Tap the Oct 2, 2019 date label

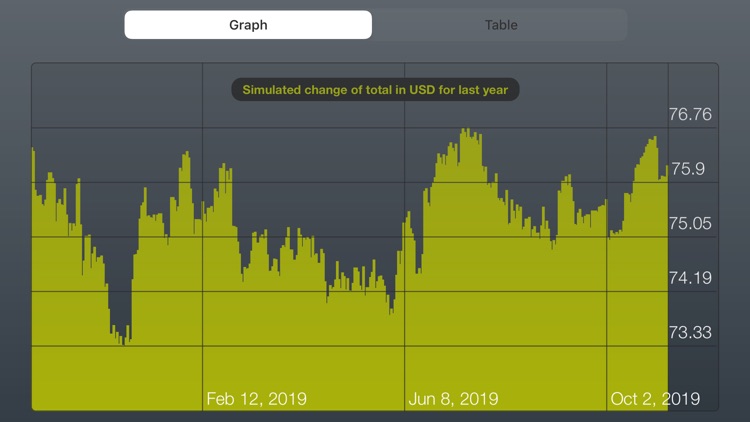coord(655,399)
